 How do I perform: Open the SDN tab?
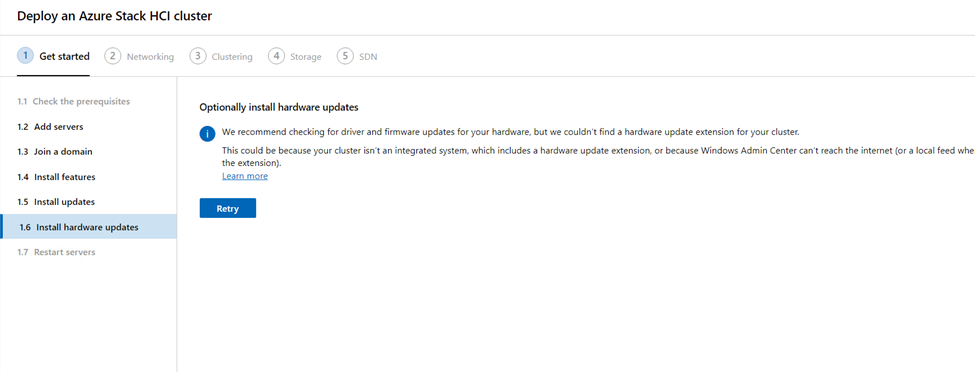point(357,57)
